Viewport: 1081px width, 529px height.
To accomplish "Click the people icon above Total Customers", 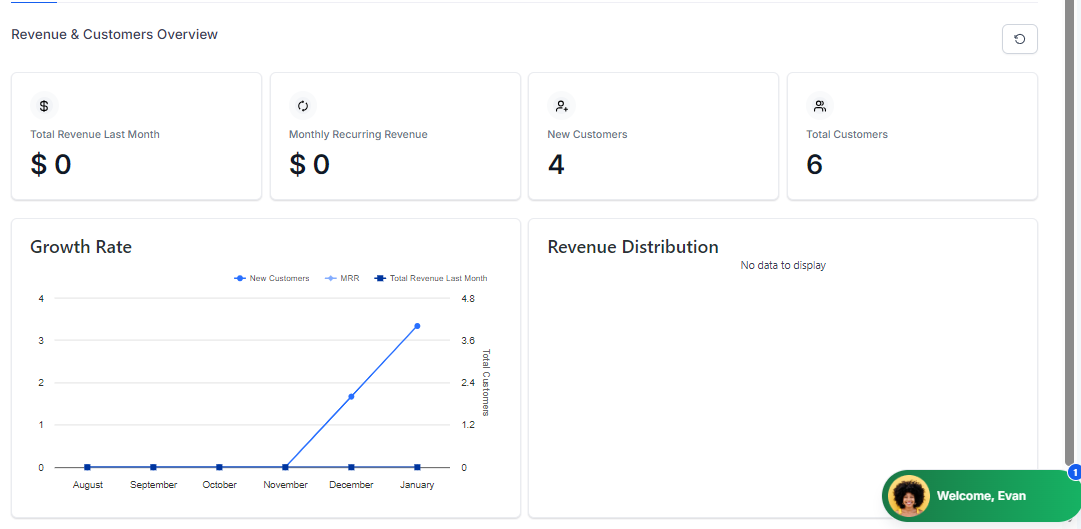I will coord(820,106).
